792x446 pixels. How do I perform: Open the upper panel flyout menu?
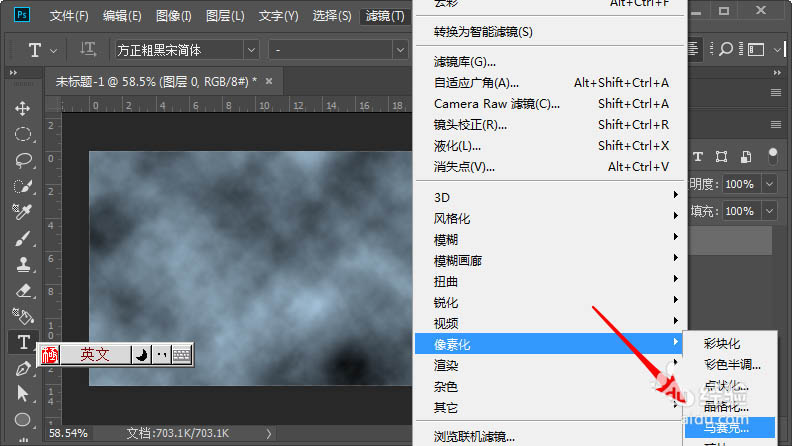tap(776, 92)
